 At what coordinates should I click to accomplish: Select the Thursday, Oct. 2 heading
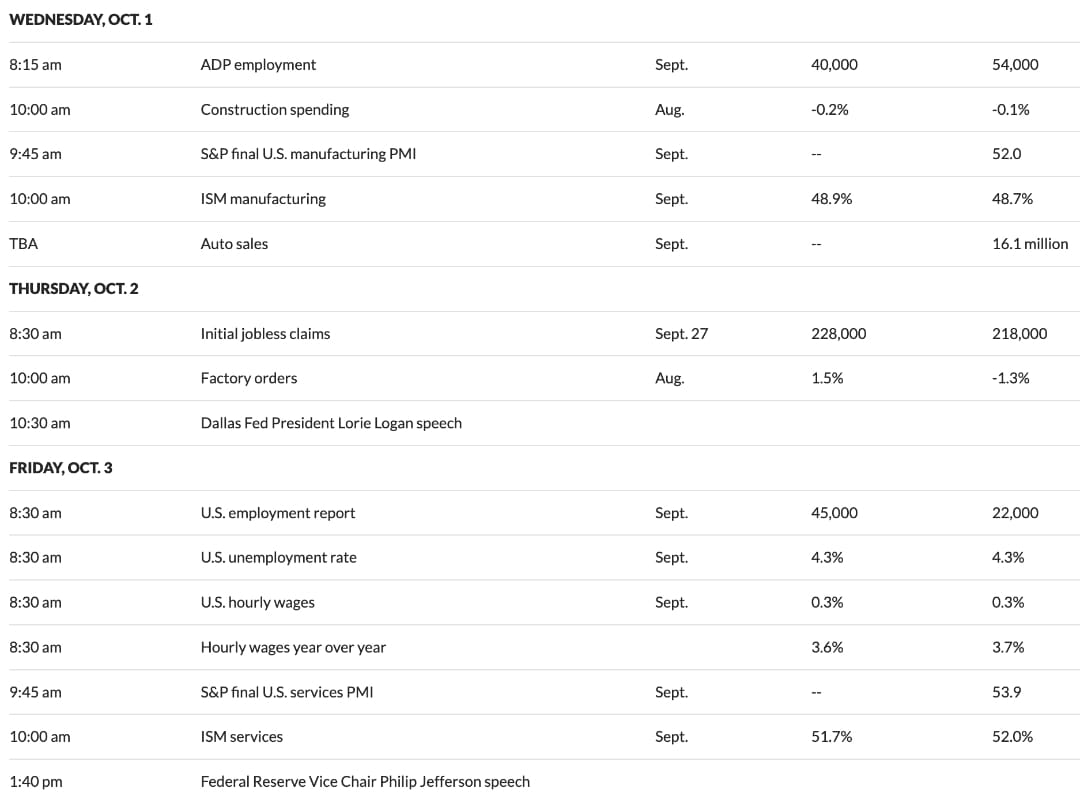coord(74,288)
